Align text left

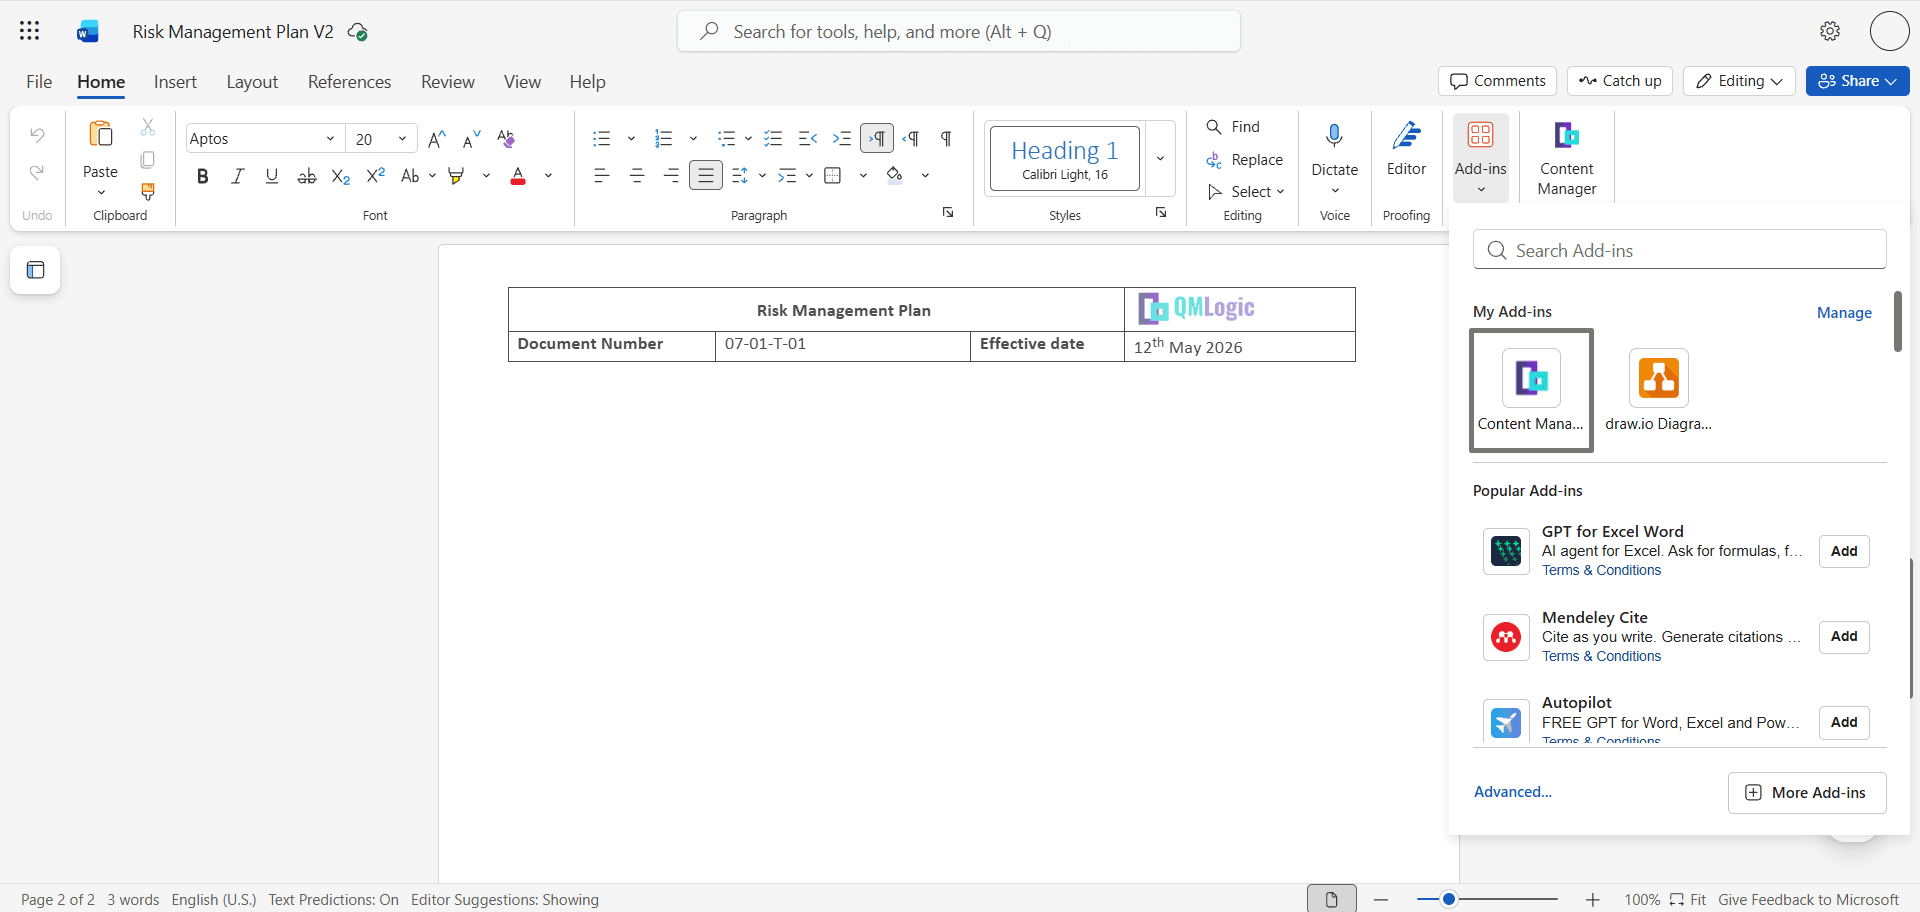[x=602, y=176]
